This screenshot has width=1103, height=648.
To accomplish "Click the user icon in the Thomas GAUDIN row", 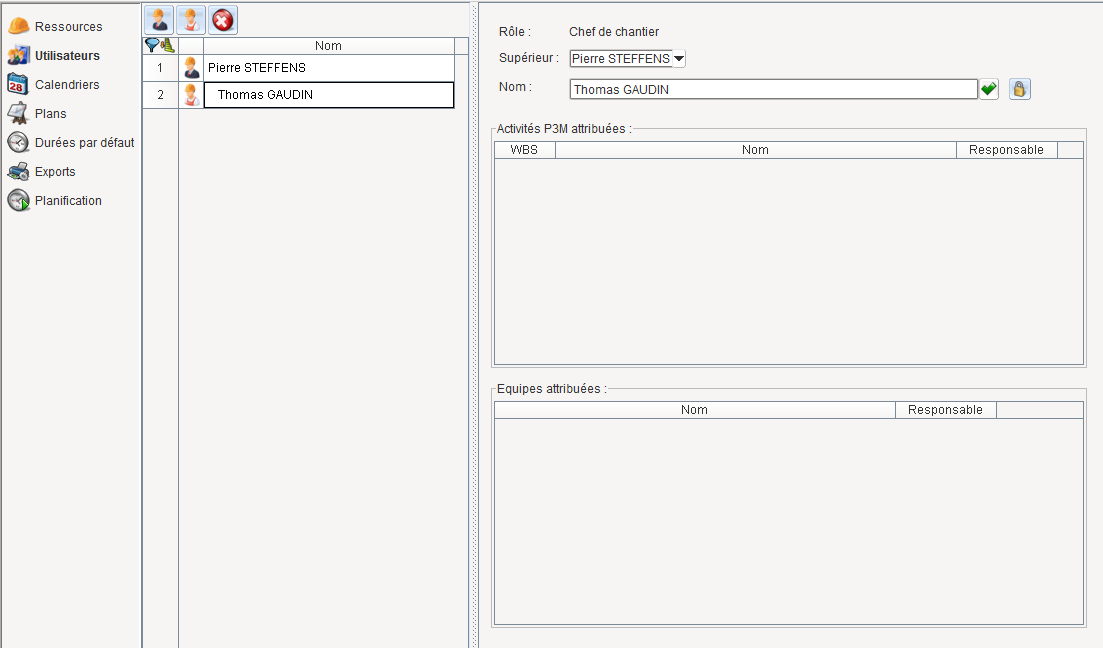I will [191, 95].
